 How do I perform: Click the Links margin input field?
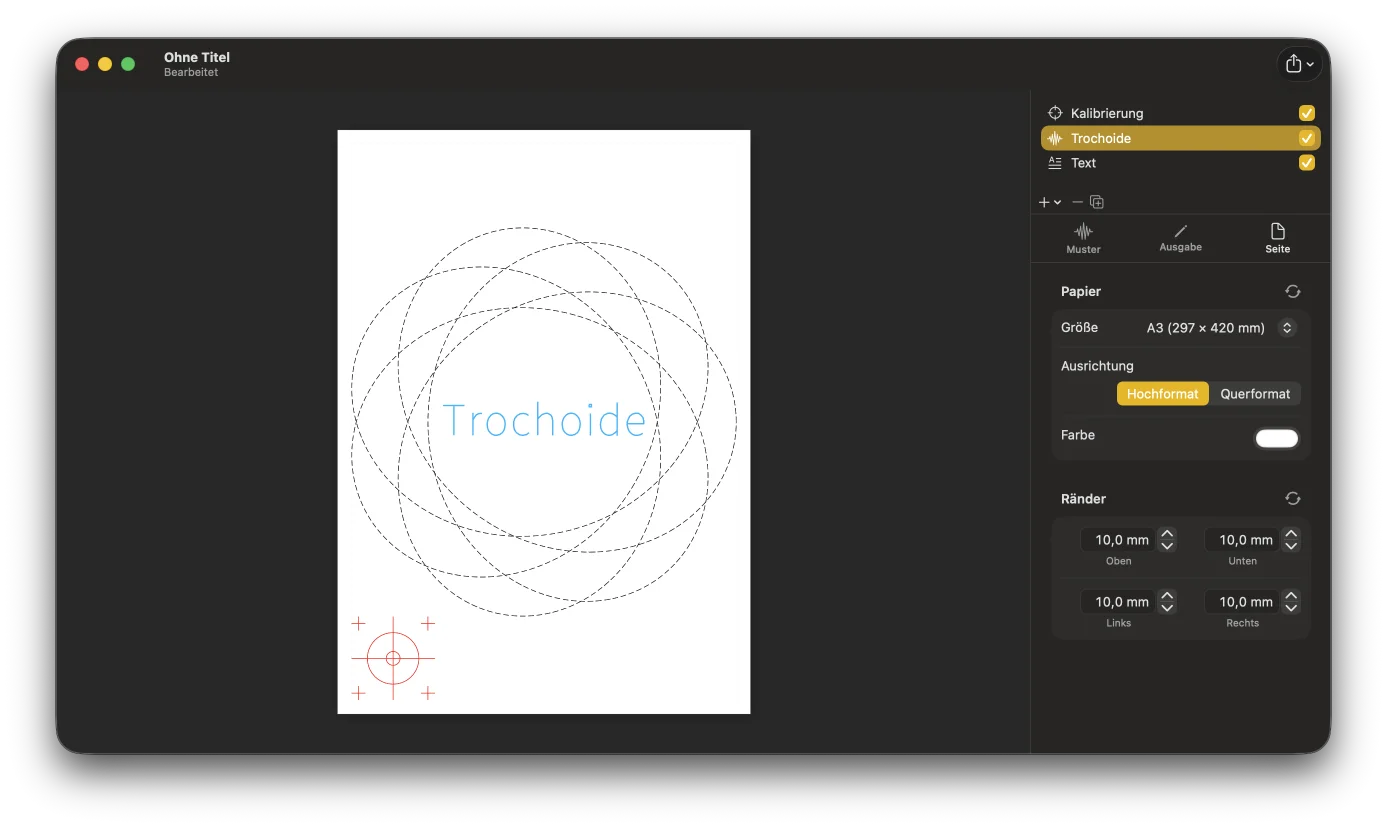point(1117,602)
